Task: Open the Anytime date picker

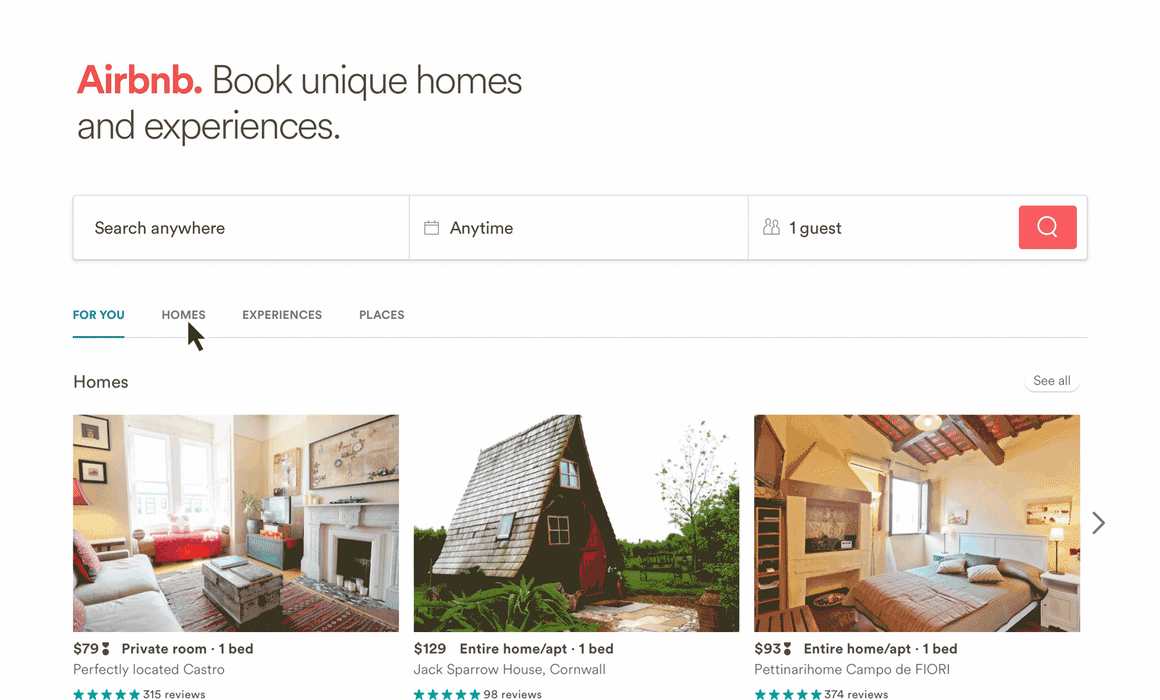Action: 579,228
